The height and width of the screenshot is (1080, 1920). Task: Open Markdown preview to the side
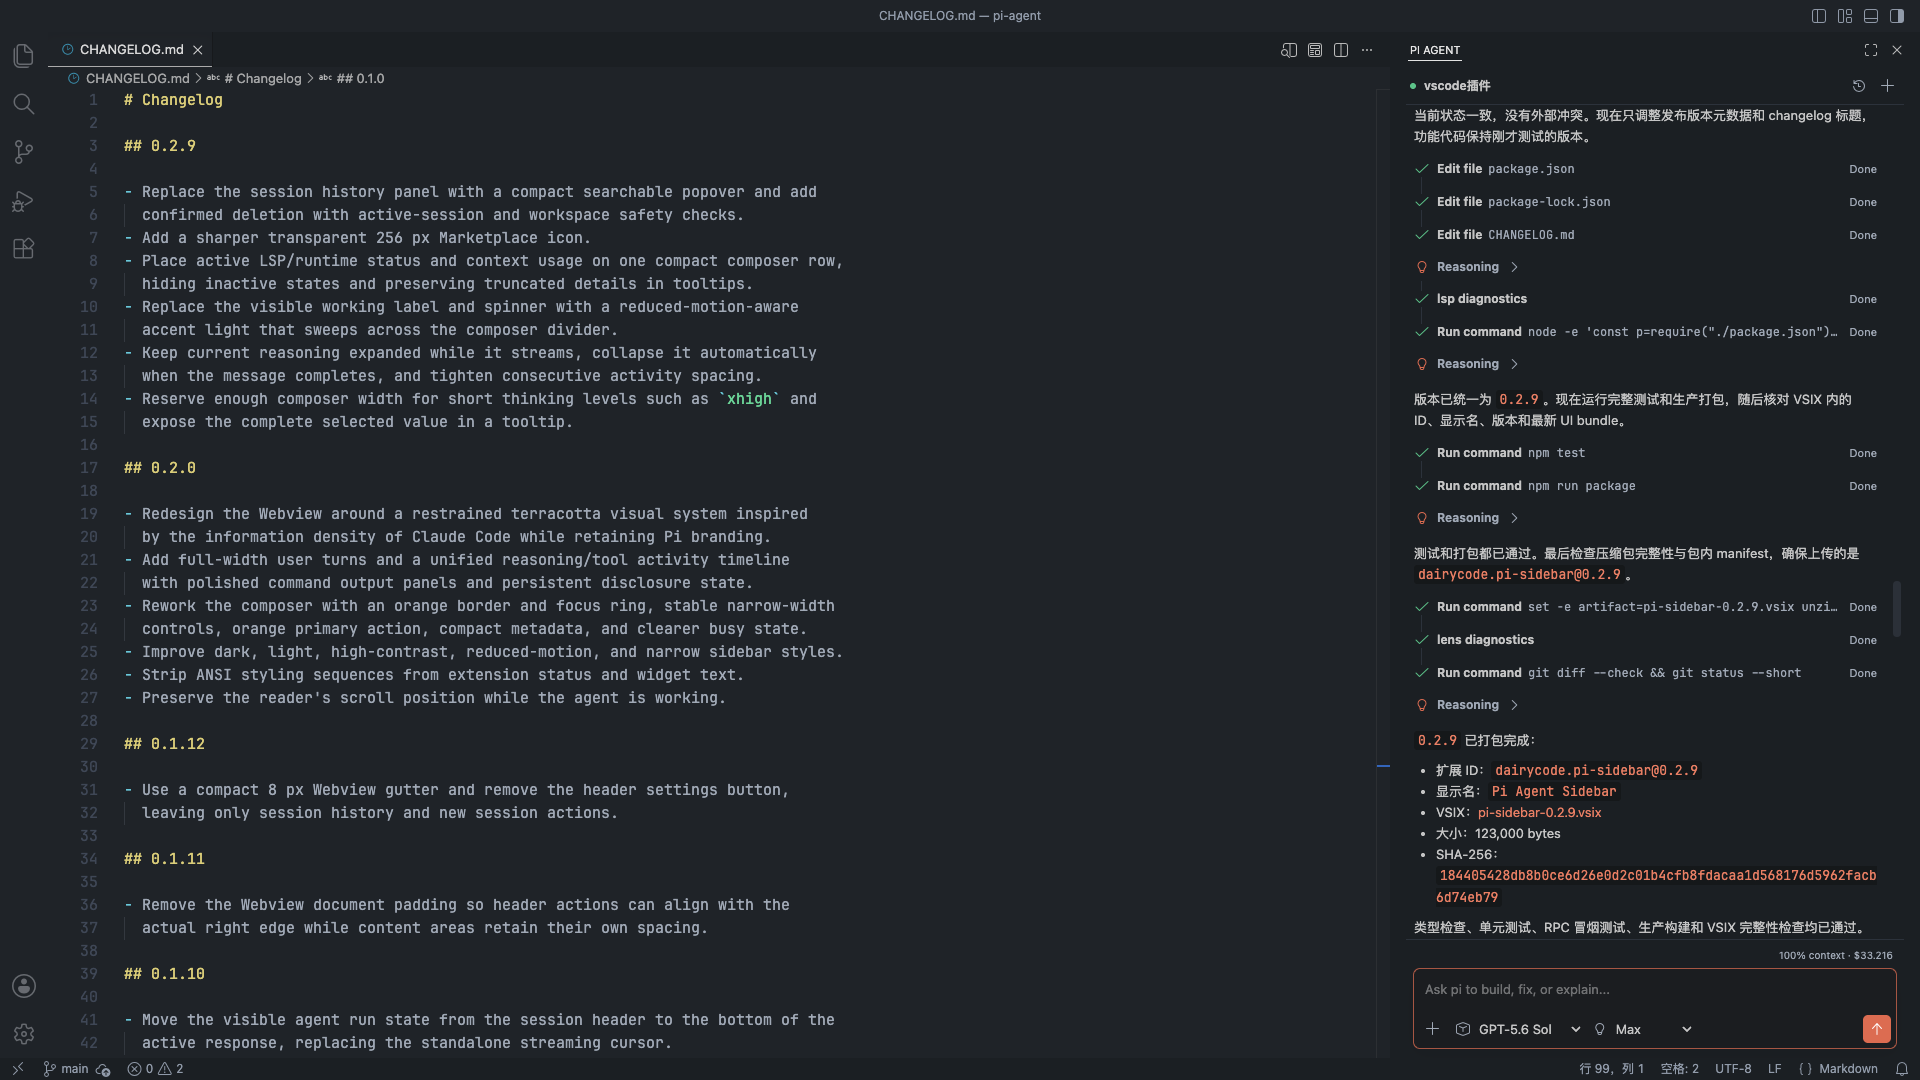tap(1289, 50)
